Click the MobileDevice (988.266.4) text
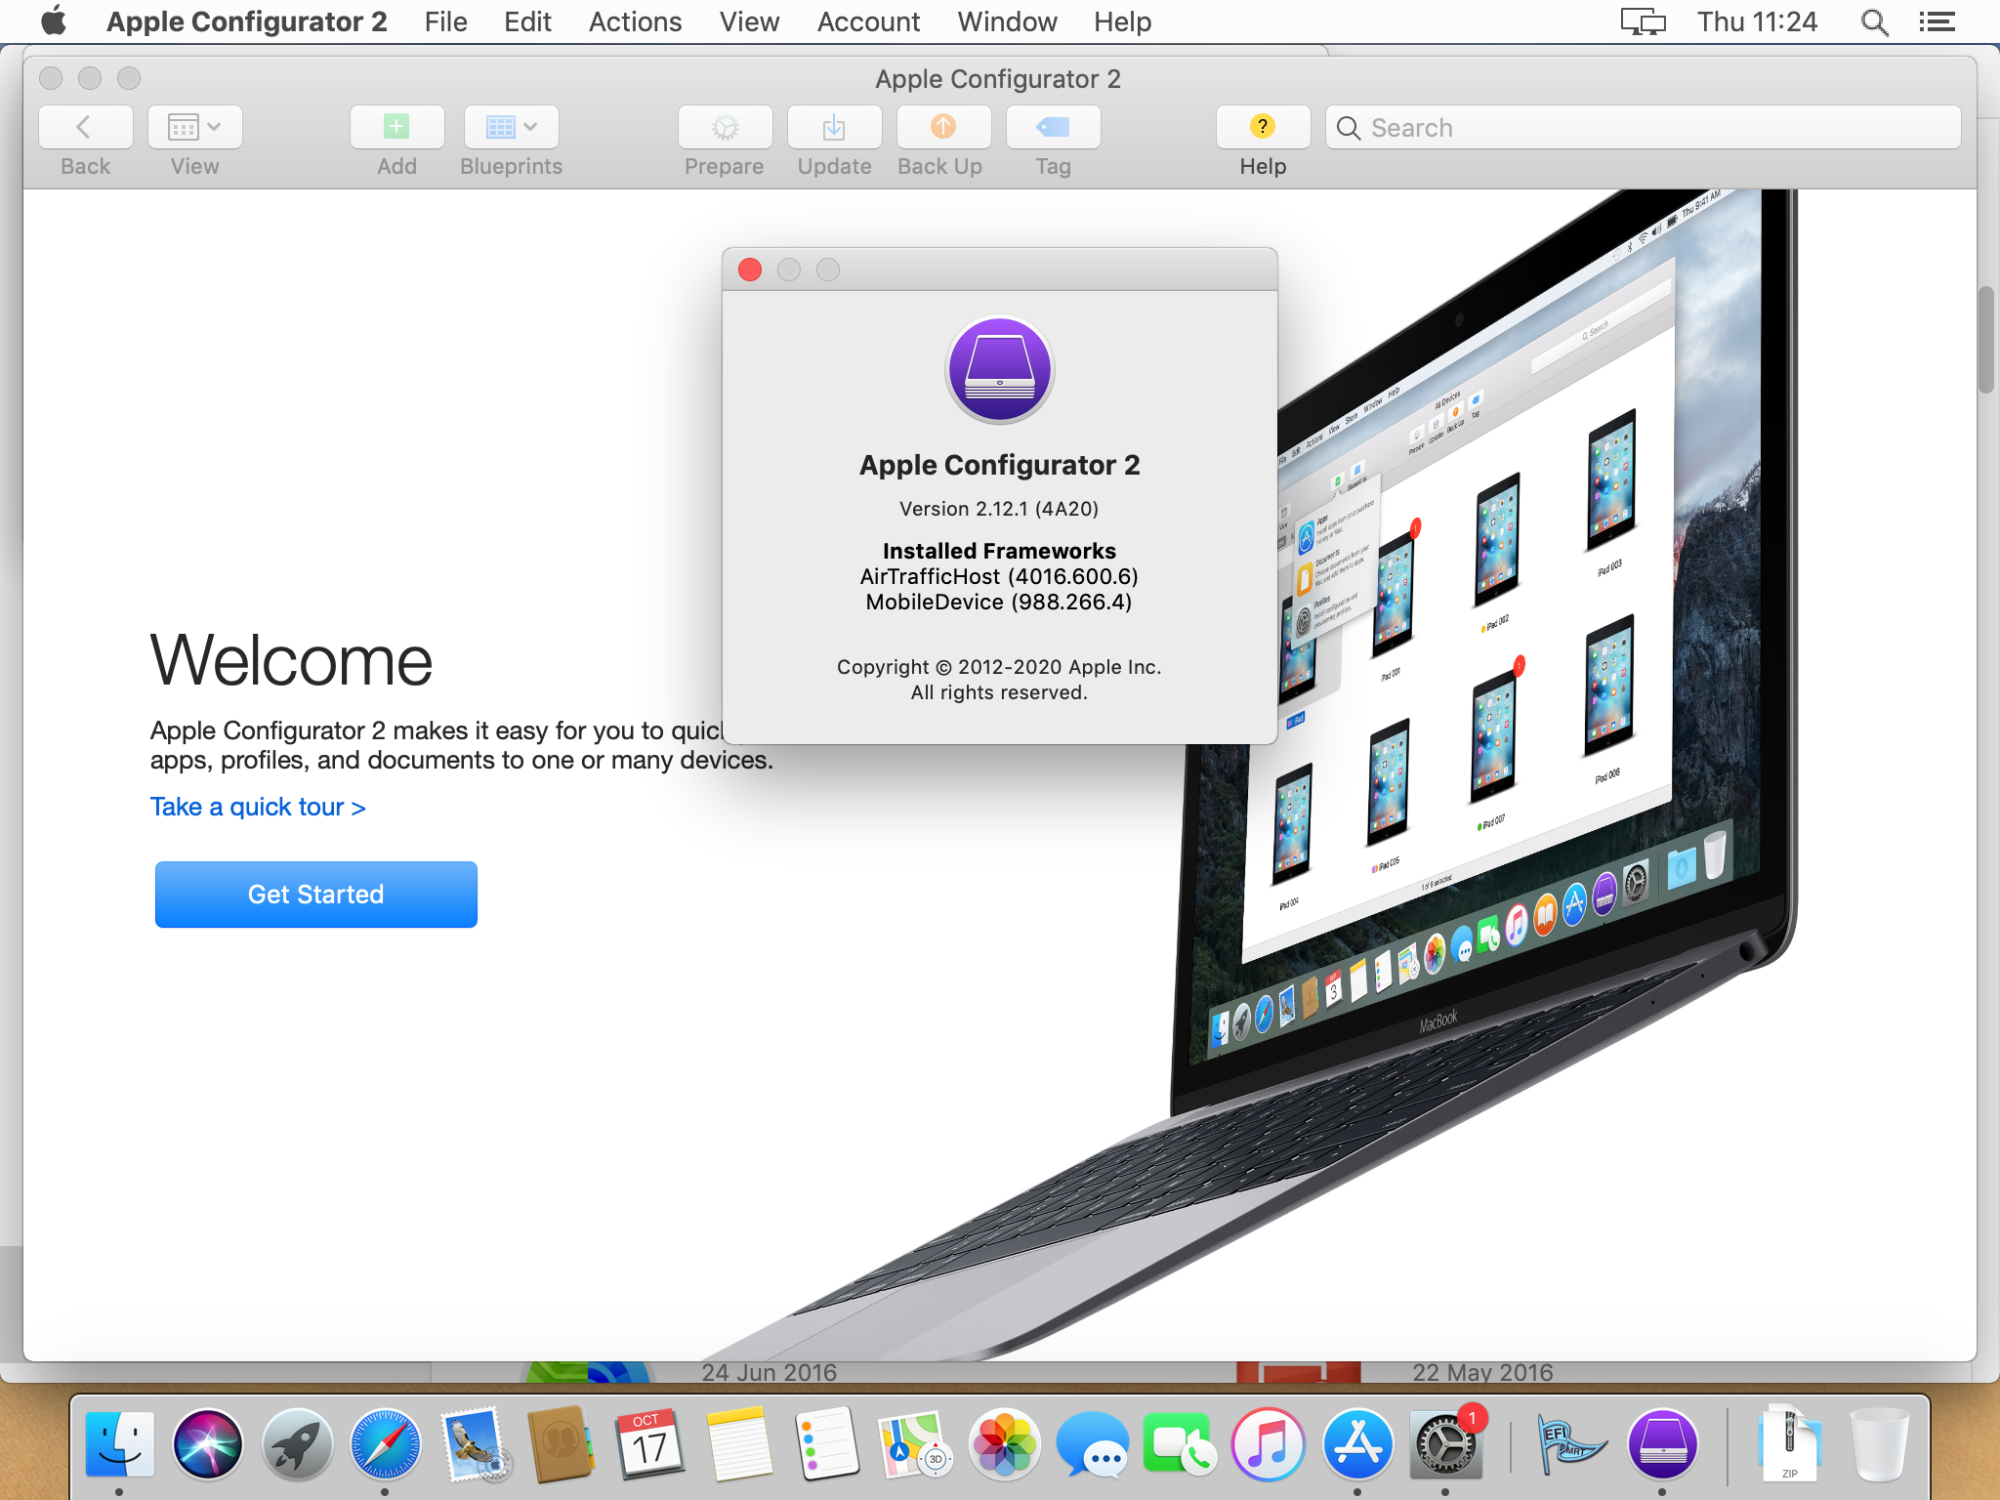2000x1500 pixels. 999,602
